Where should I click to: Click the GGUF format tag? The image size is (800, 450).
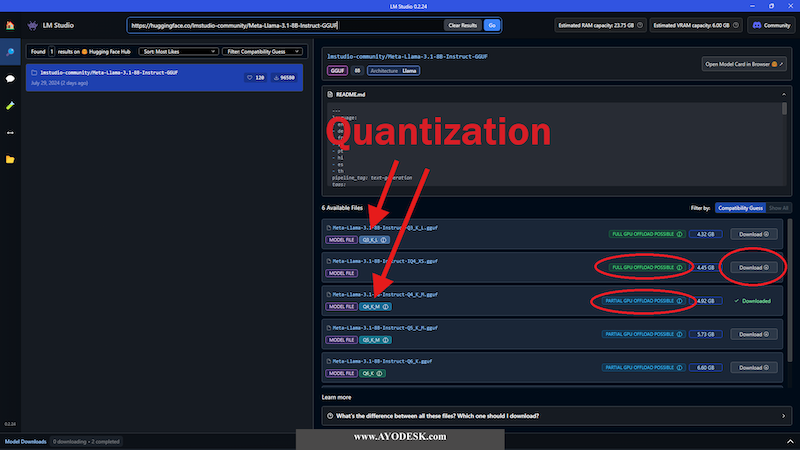(337, 71)
